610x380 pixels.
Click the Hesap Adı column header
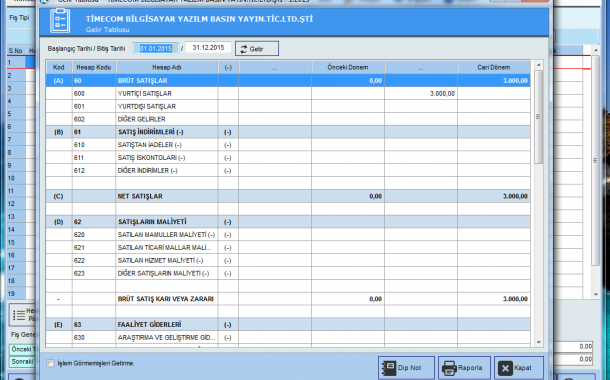tap(167, 67)
